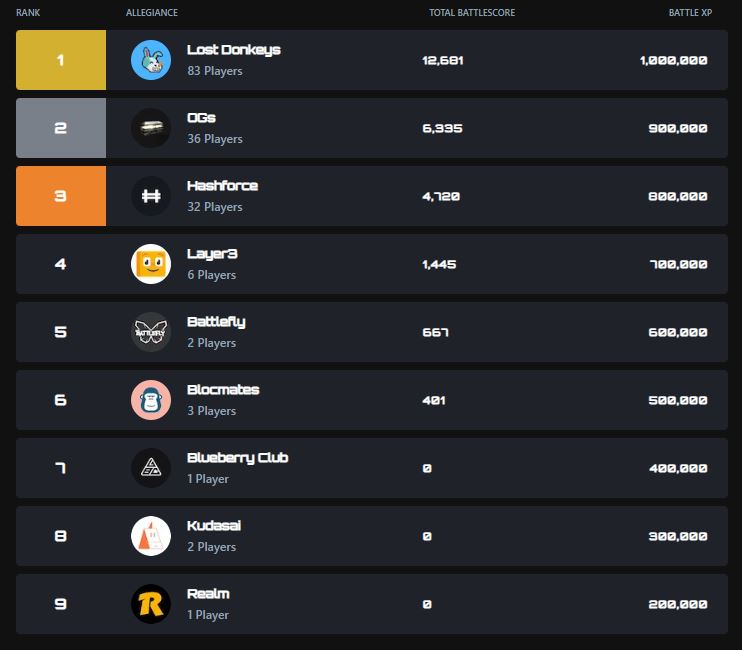Click the Layer3 yellow cube avatar

coord(151,264)
